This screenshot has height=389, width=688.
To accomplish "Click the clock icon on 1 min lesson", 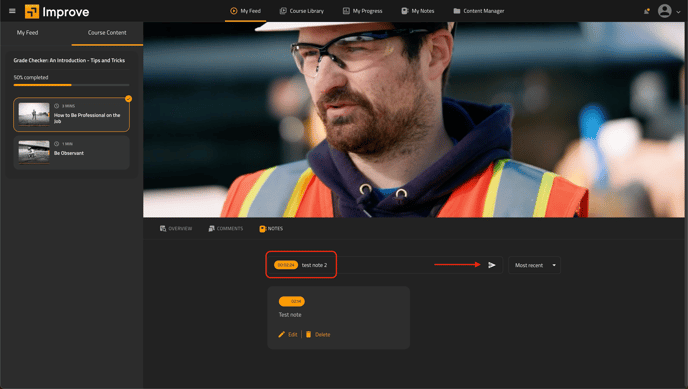I will [57, 143].
